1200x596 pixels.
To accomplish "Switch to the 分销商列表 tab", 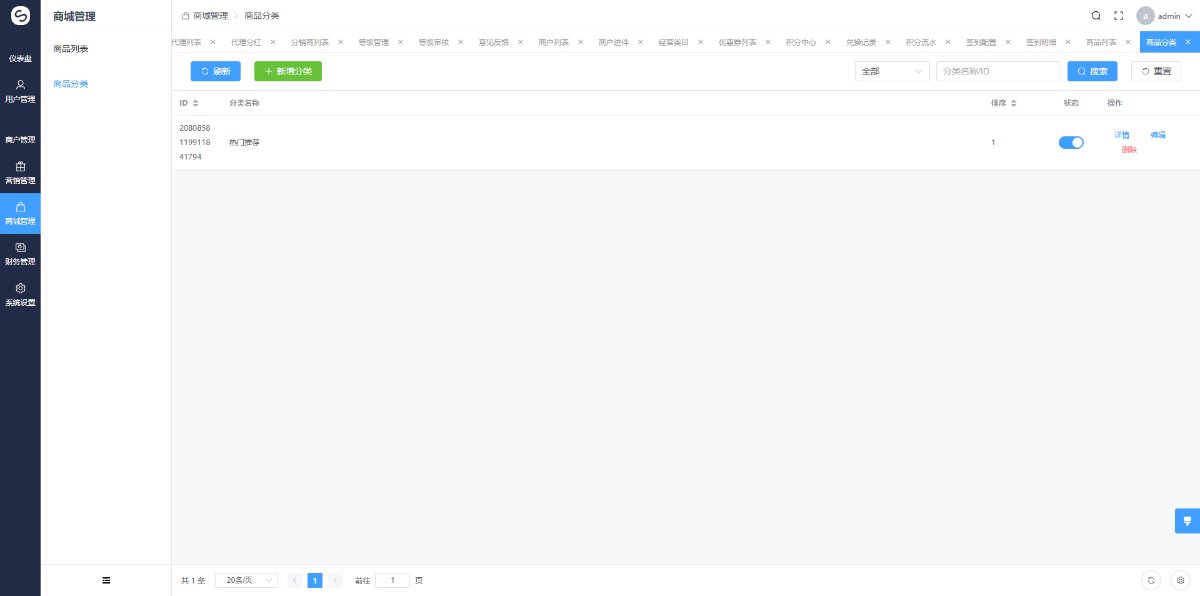I will 310,42.
